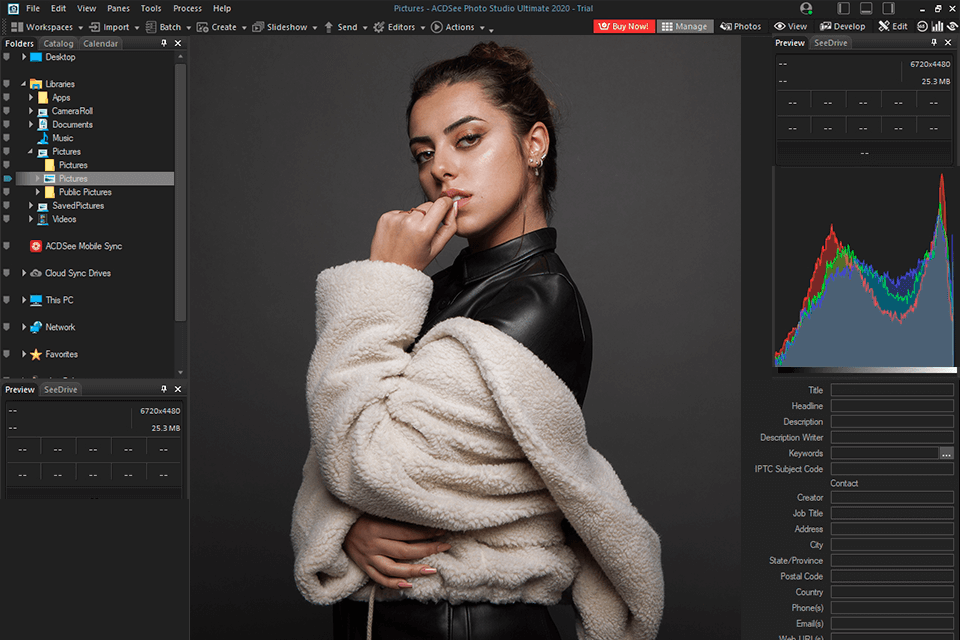Image resolution: width=960 pixels, height=640 pixels.
Task: Toggle easy-select marker beside Music
Action: tap(7, 138)
